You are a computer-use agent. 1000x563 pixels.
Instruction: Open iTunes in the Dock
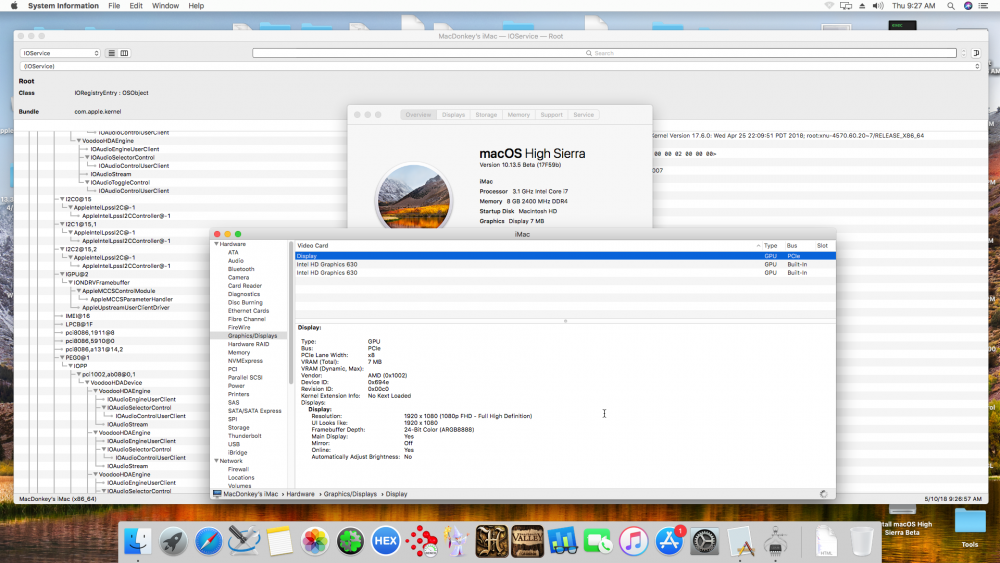633,541
